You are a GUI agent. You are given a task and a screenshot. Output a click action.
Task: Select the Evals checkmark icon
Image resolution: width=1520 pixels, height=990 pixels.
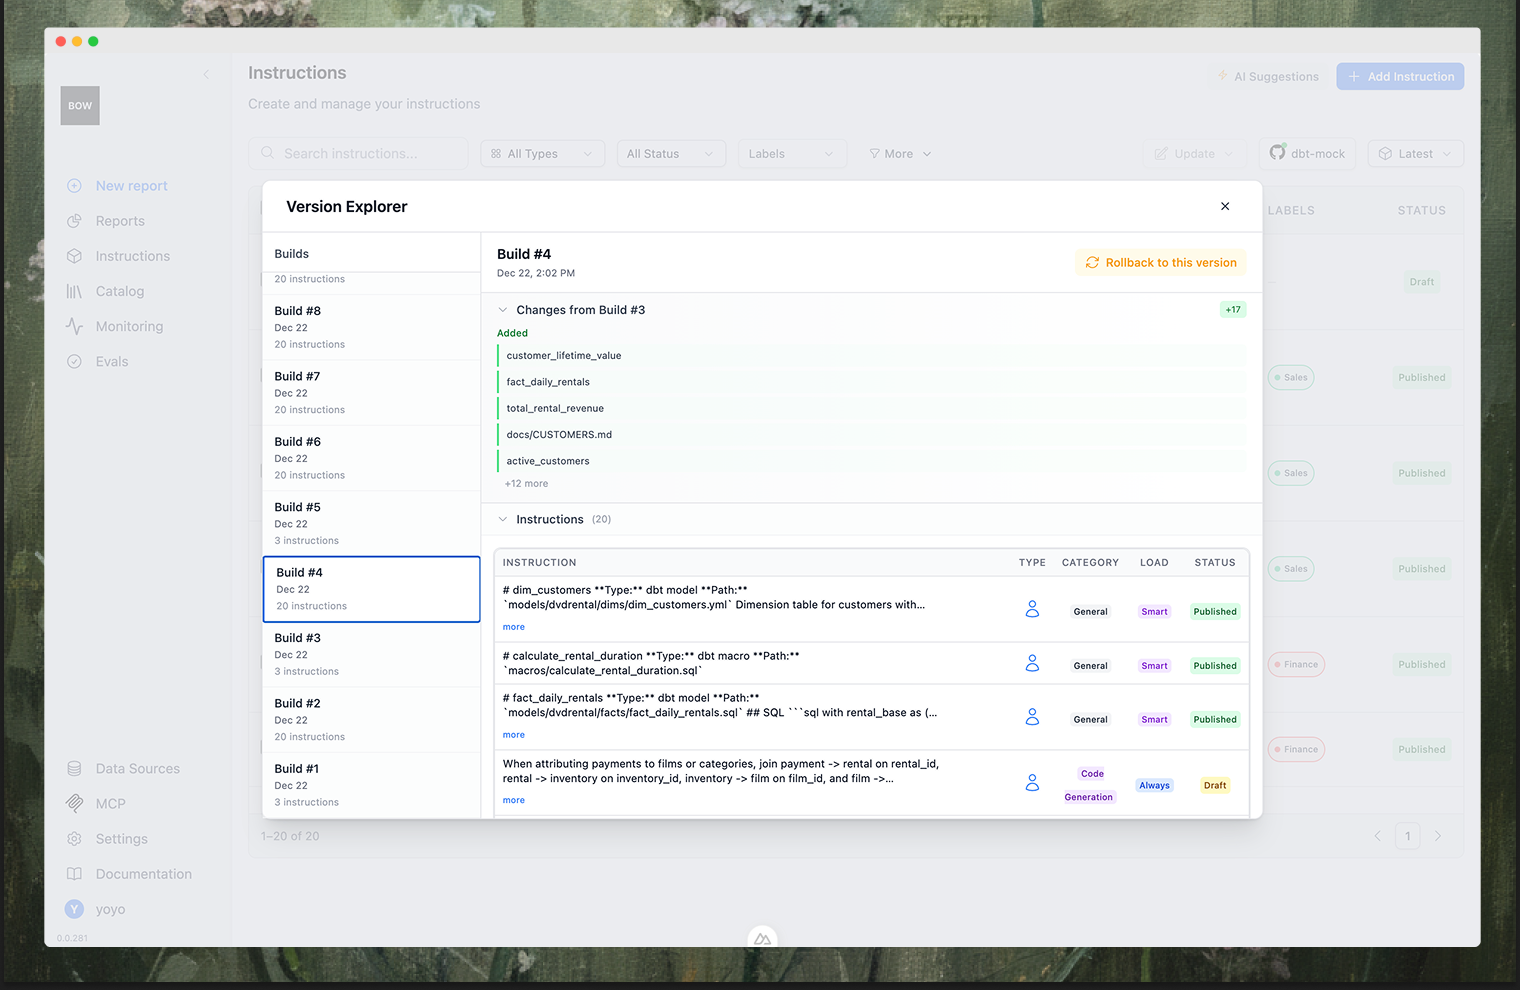click(x=75, y=361)
